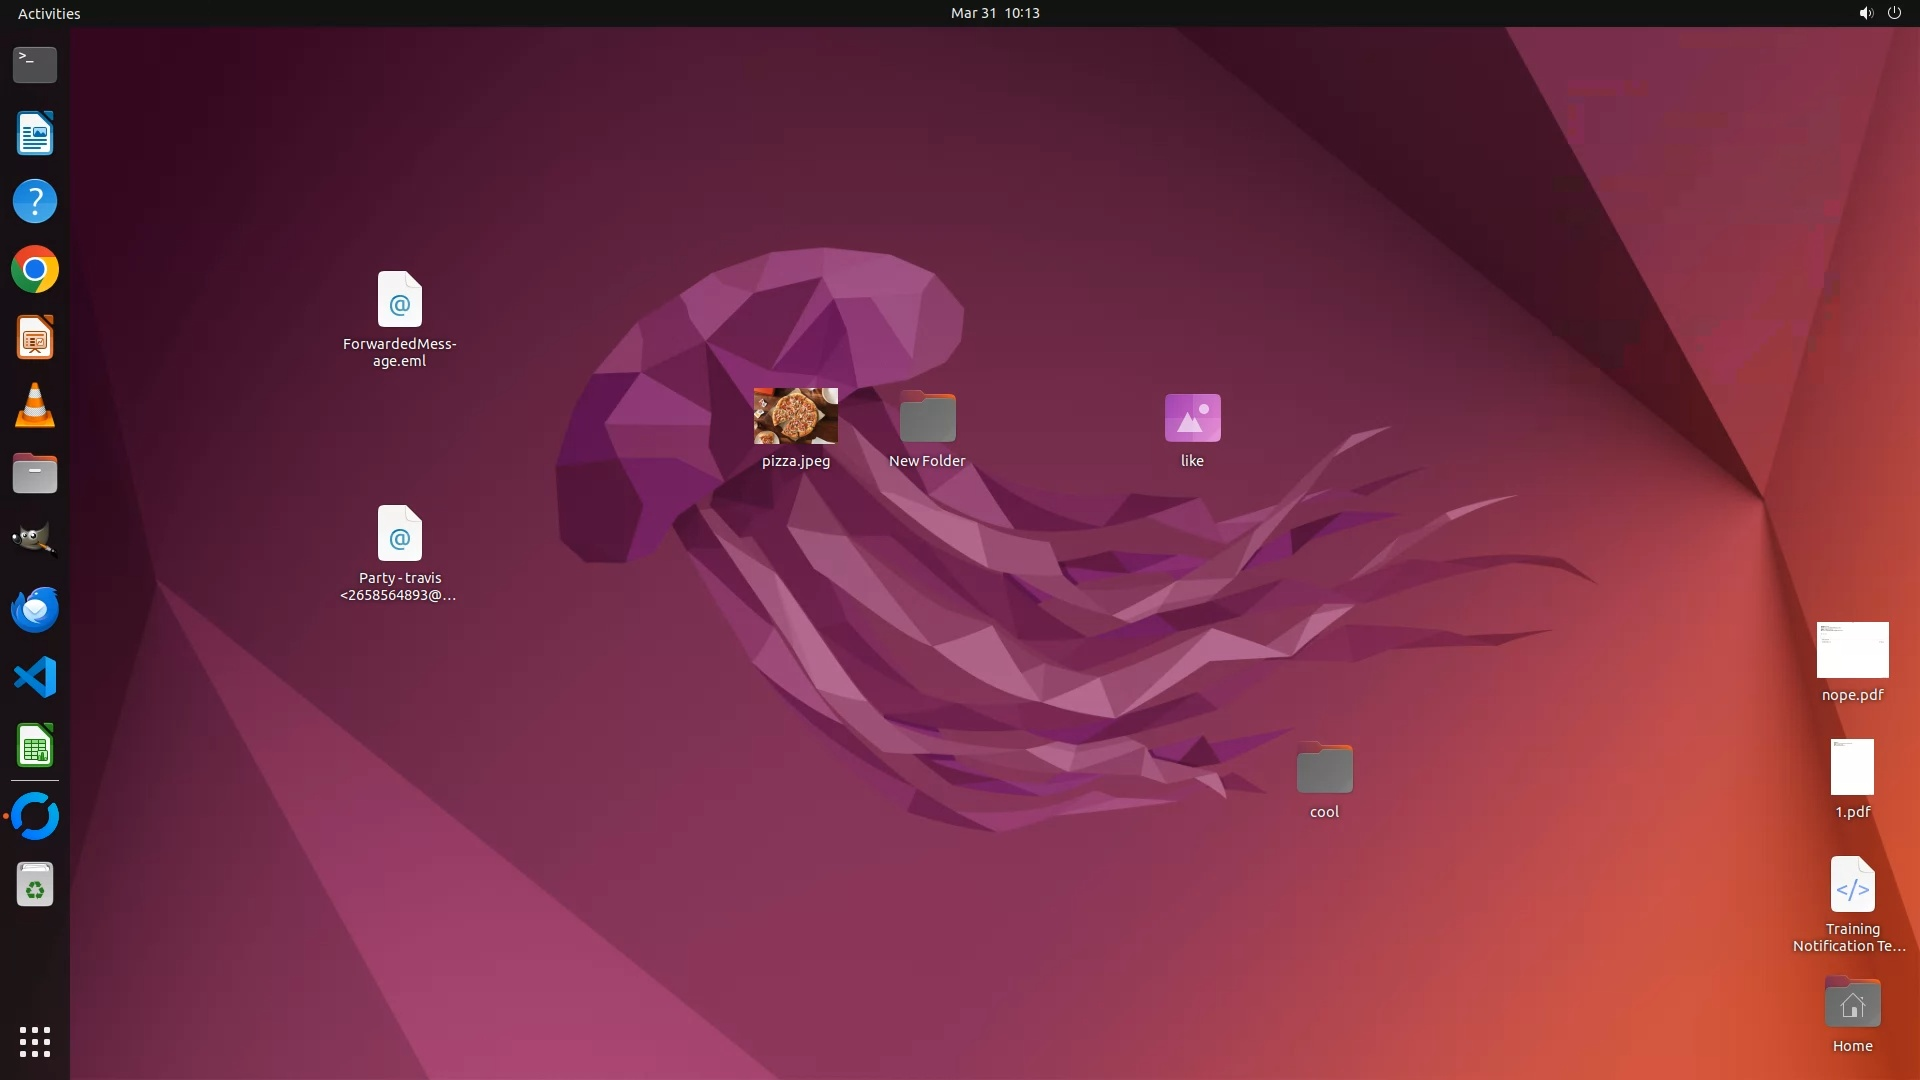Select the cool folder on the desktop
This screenshot has height=1080, width=1920.
(x=1324, y=769)
